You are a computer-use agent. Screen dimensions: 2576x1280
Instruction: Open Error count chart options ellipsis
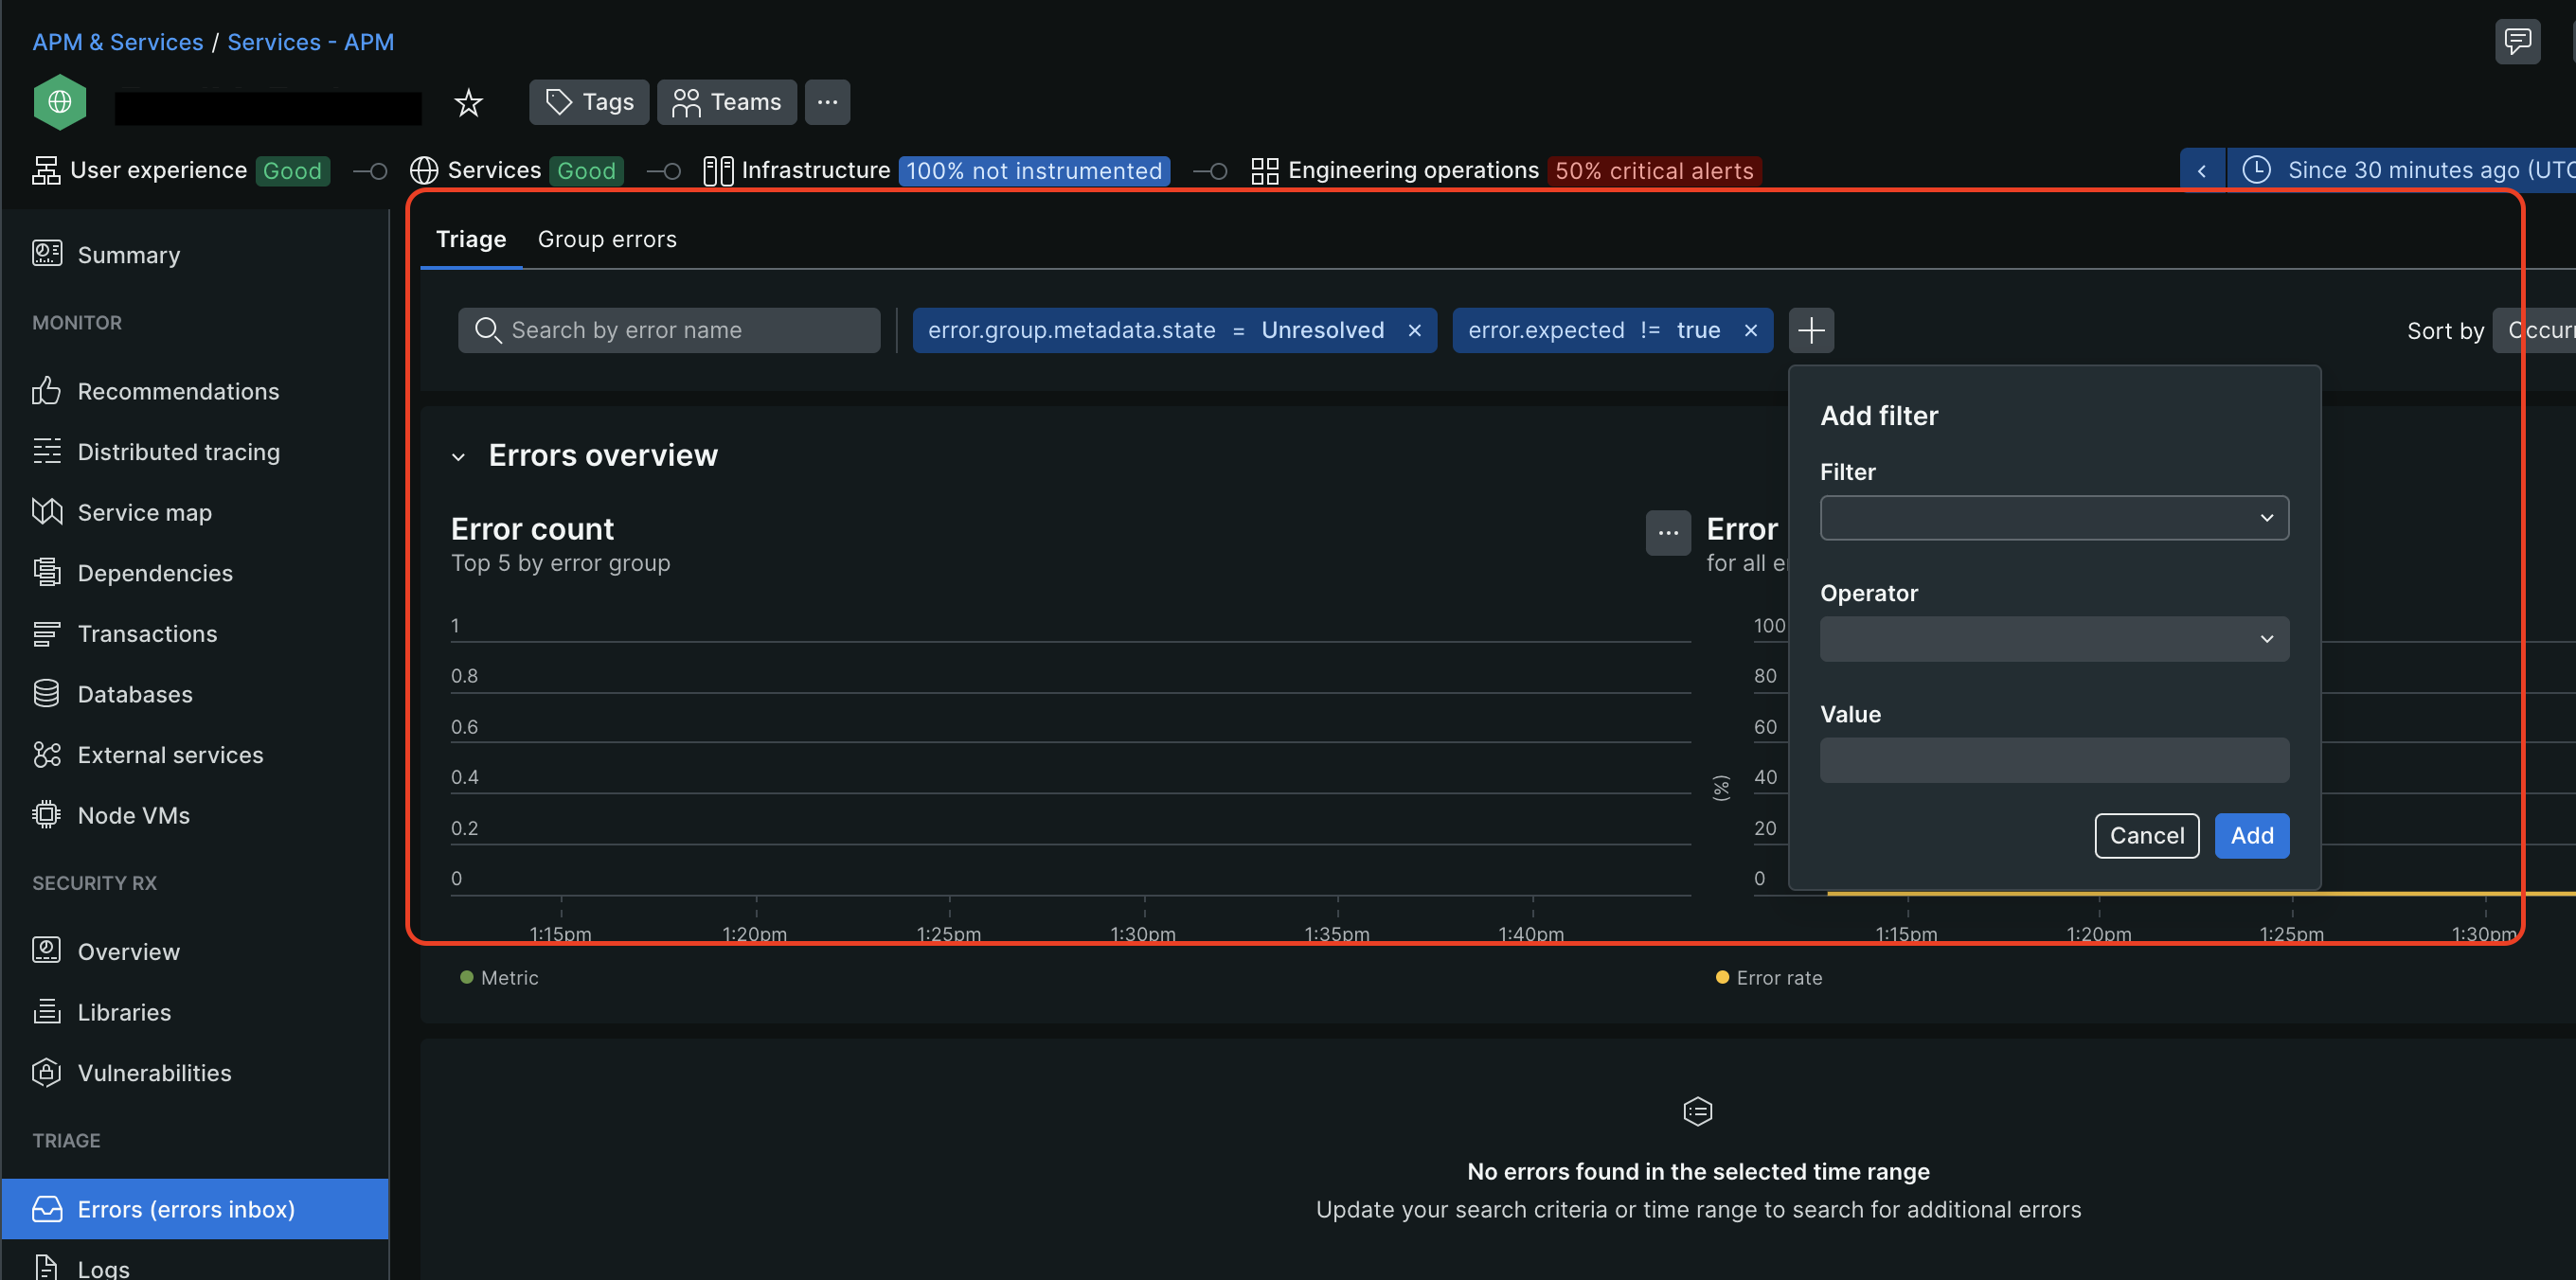coord(1667,533)
